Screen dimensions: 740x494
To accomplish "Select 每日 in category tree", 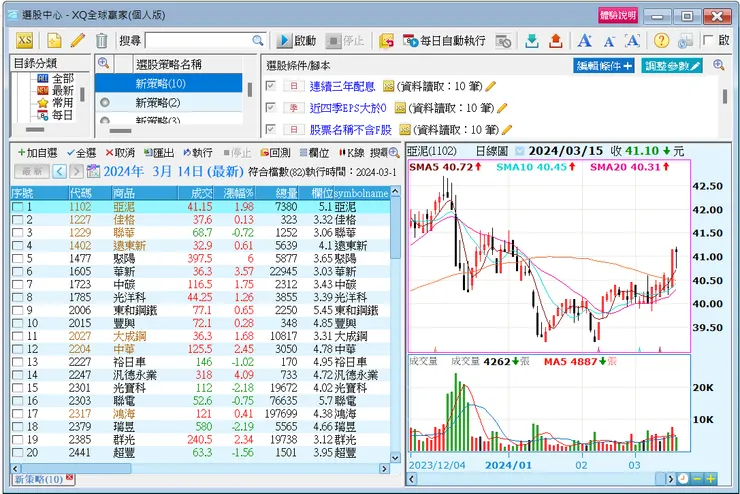I will point(63,115).
